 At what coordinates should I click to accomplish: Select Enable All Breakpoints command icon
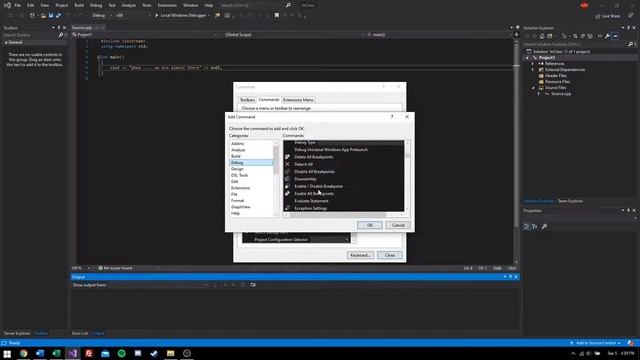coord(287,193)
